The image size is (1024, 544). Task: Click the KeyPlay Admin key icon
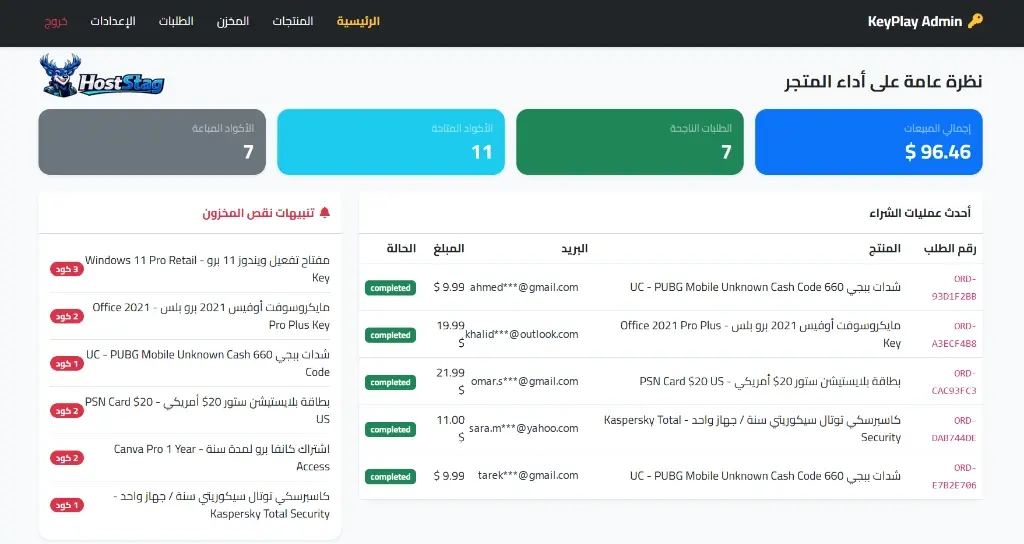pos(975,21)
